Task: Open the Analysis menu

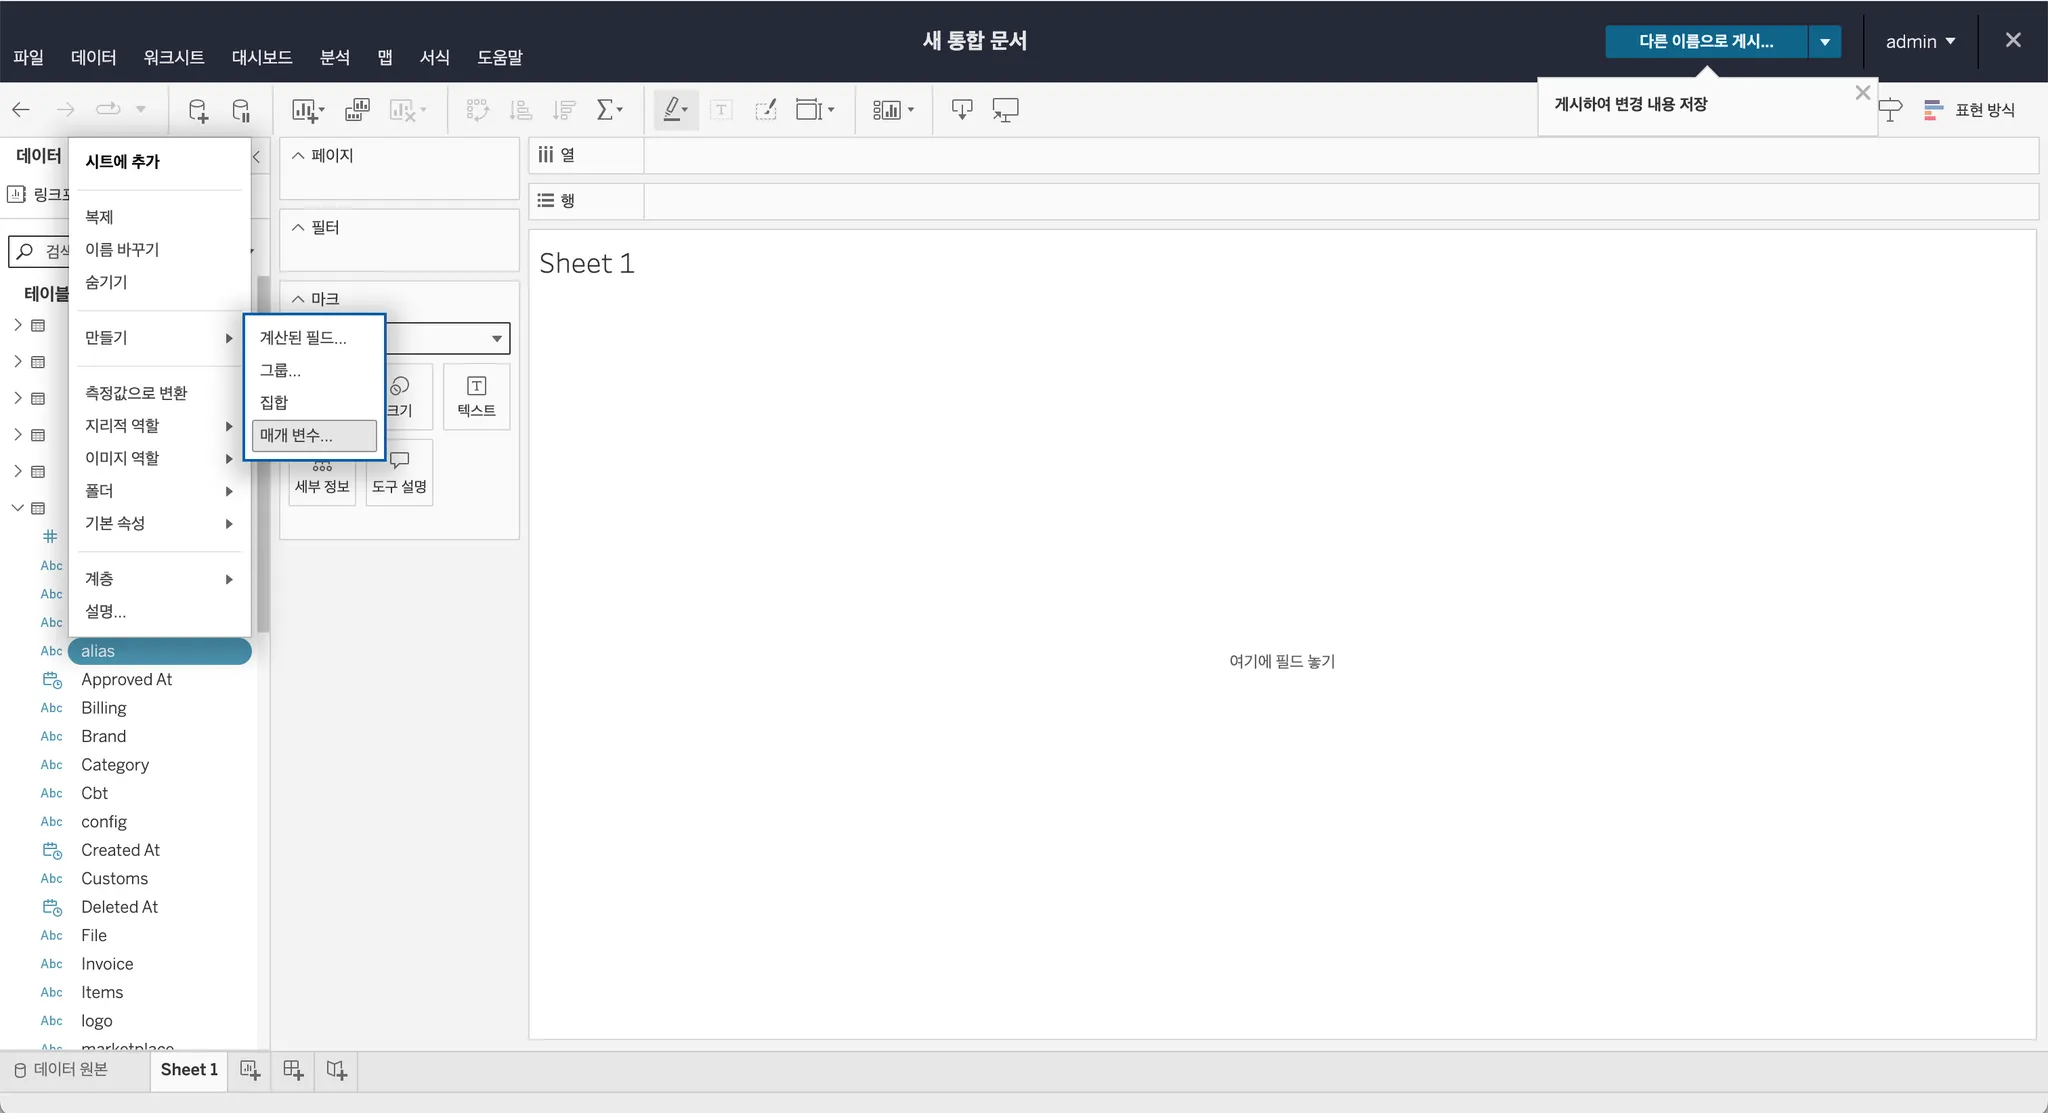Action: (x=334, y=57)
